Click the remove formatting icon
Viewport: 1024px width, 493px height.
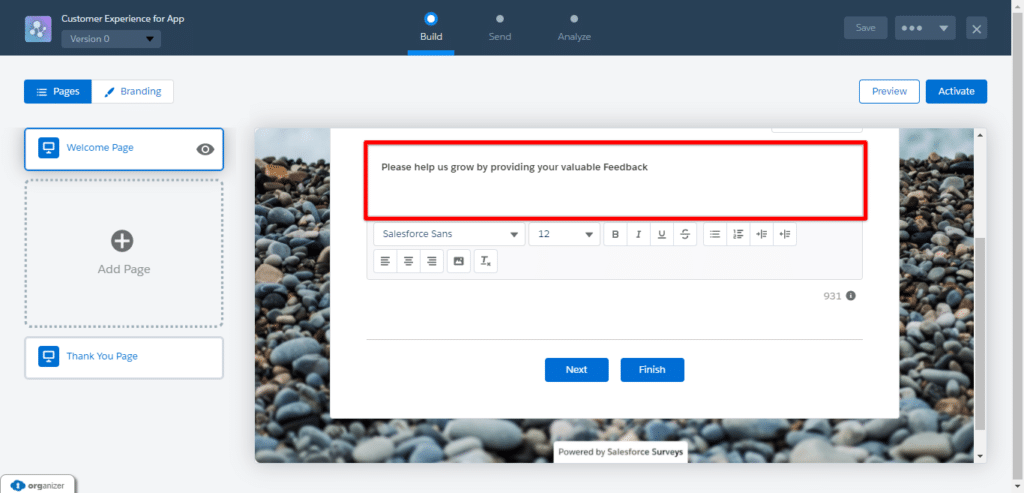[x=485, y=261]
